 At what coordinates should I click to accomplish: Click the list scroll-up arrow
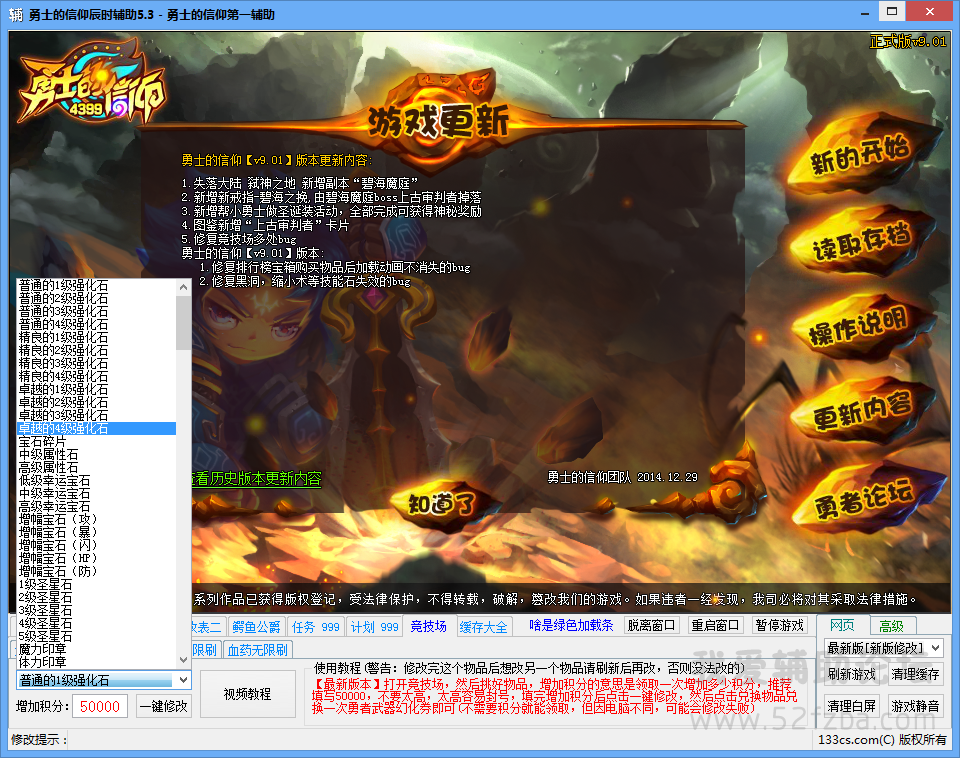pos(184,287)
